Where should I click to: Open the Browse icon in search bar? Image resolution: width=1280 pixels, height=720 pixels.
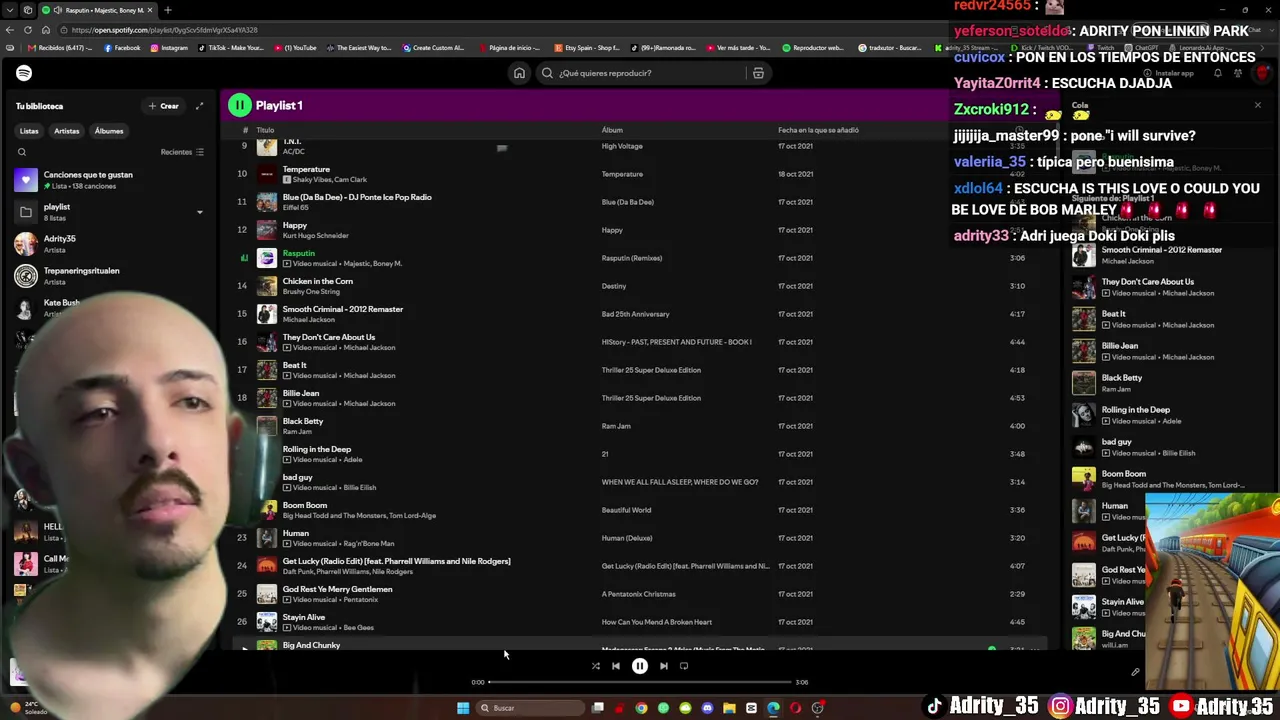point(758,73)
